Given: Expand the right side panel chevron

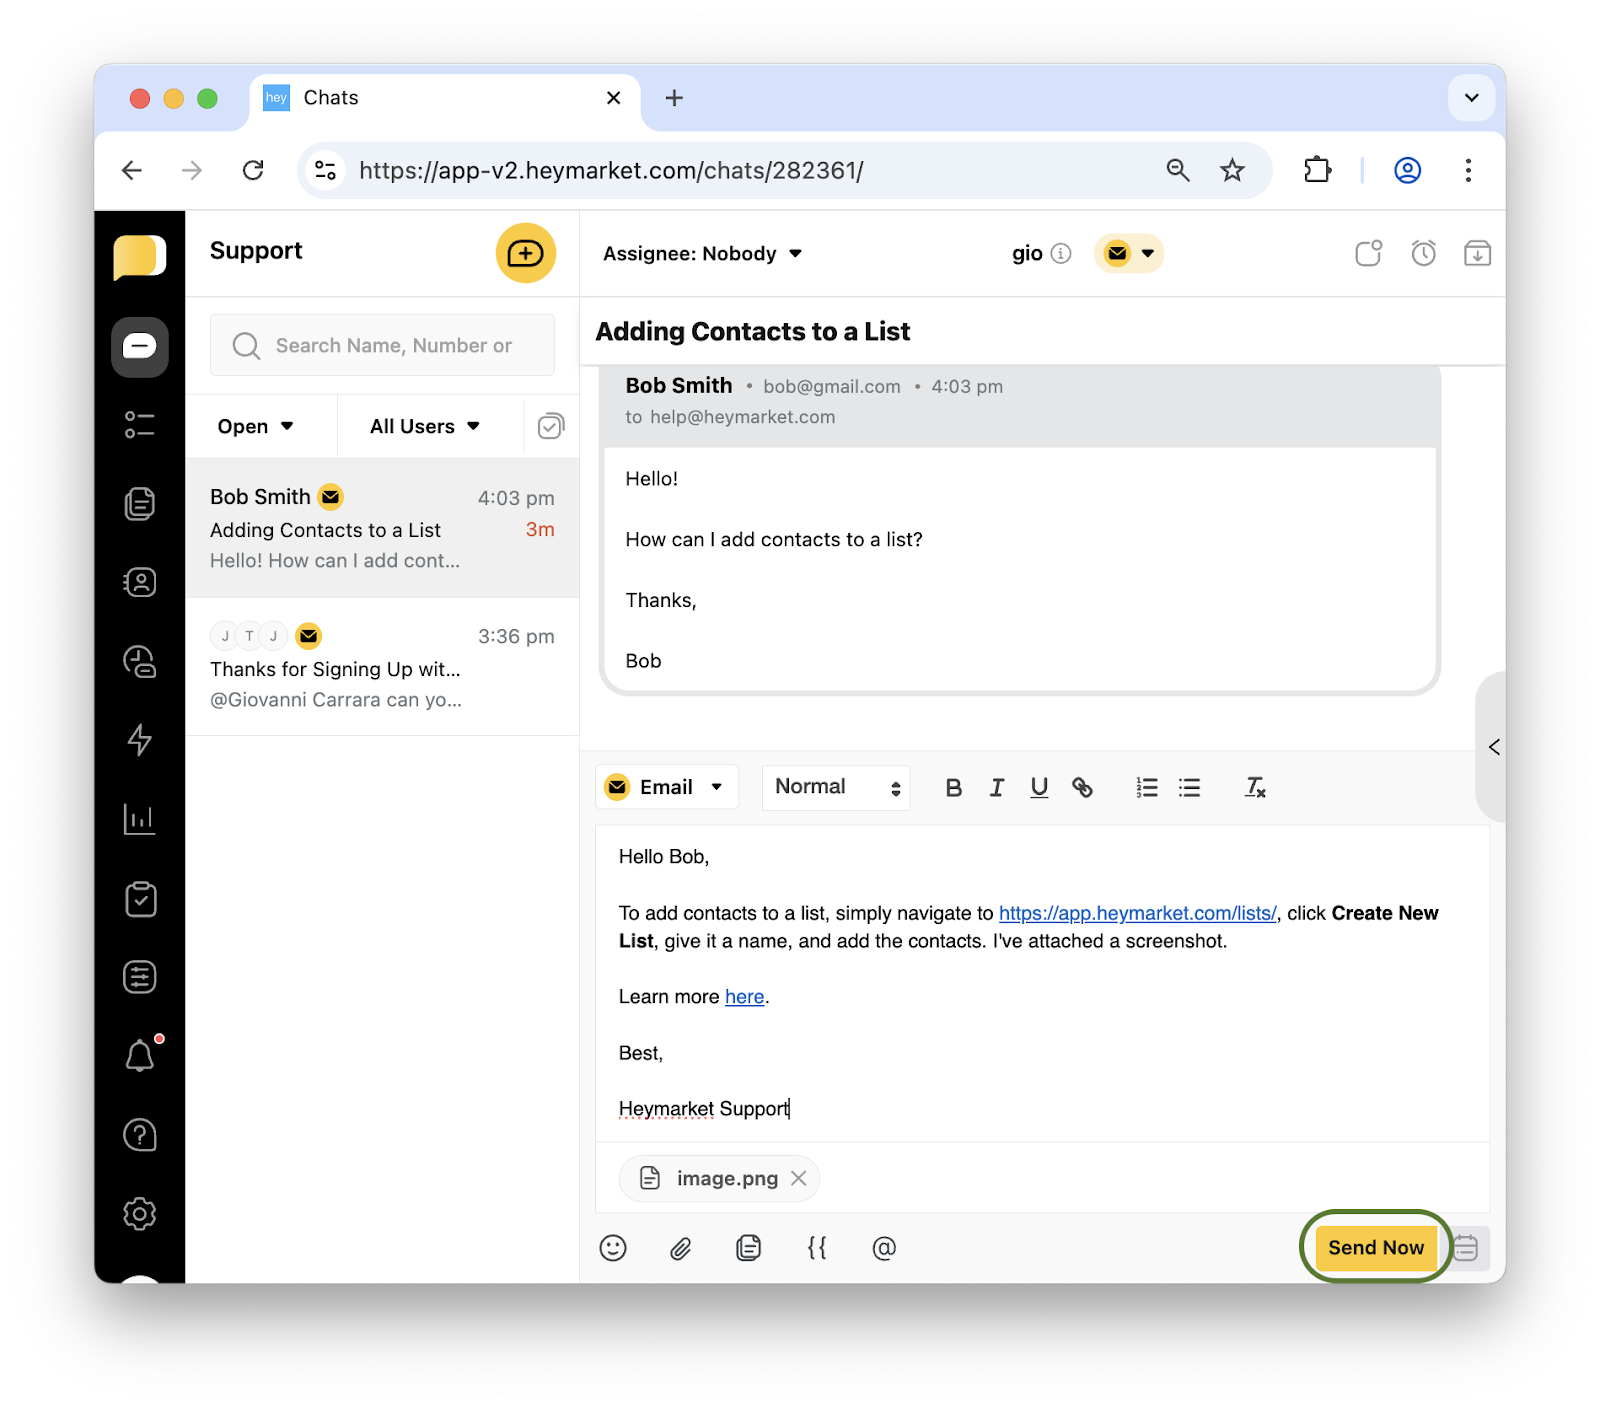Looking at the screenshot, I should point(1493,747).
